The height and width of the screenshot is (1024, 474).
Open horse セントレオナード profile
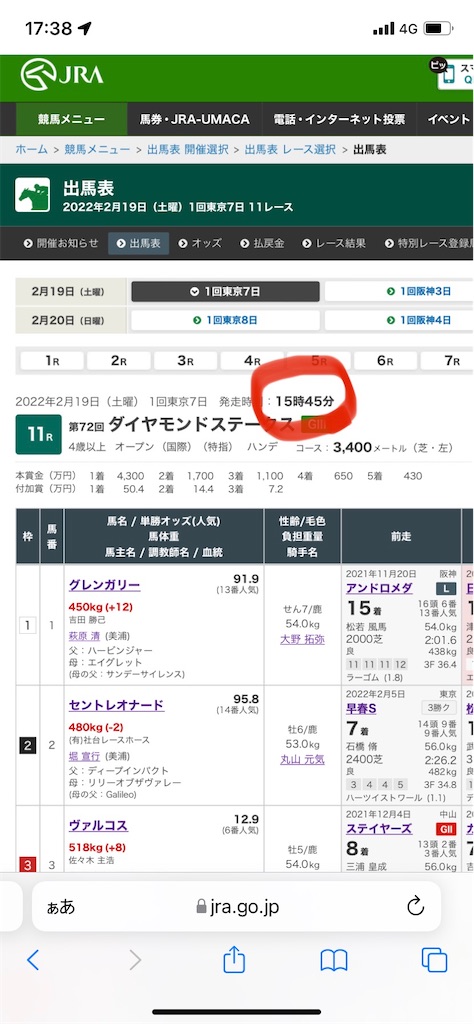click(116, 705)
